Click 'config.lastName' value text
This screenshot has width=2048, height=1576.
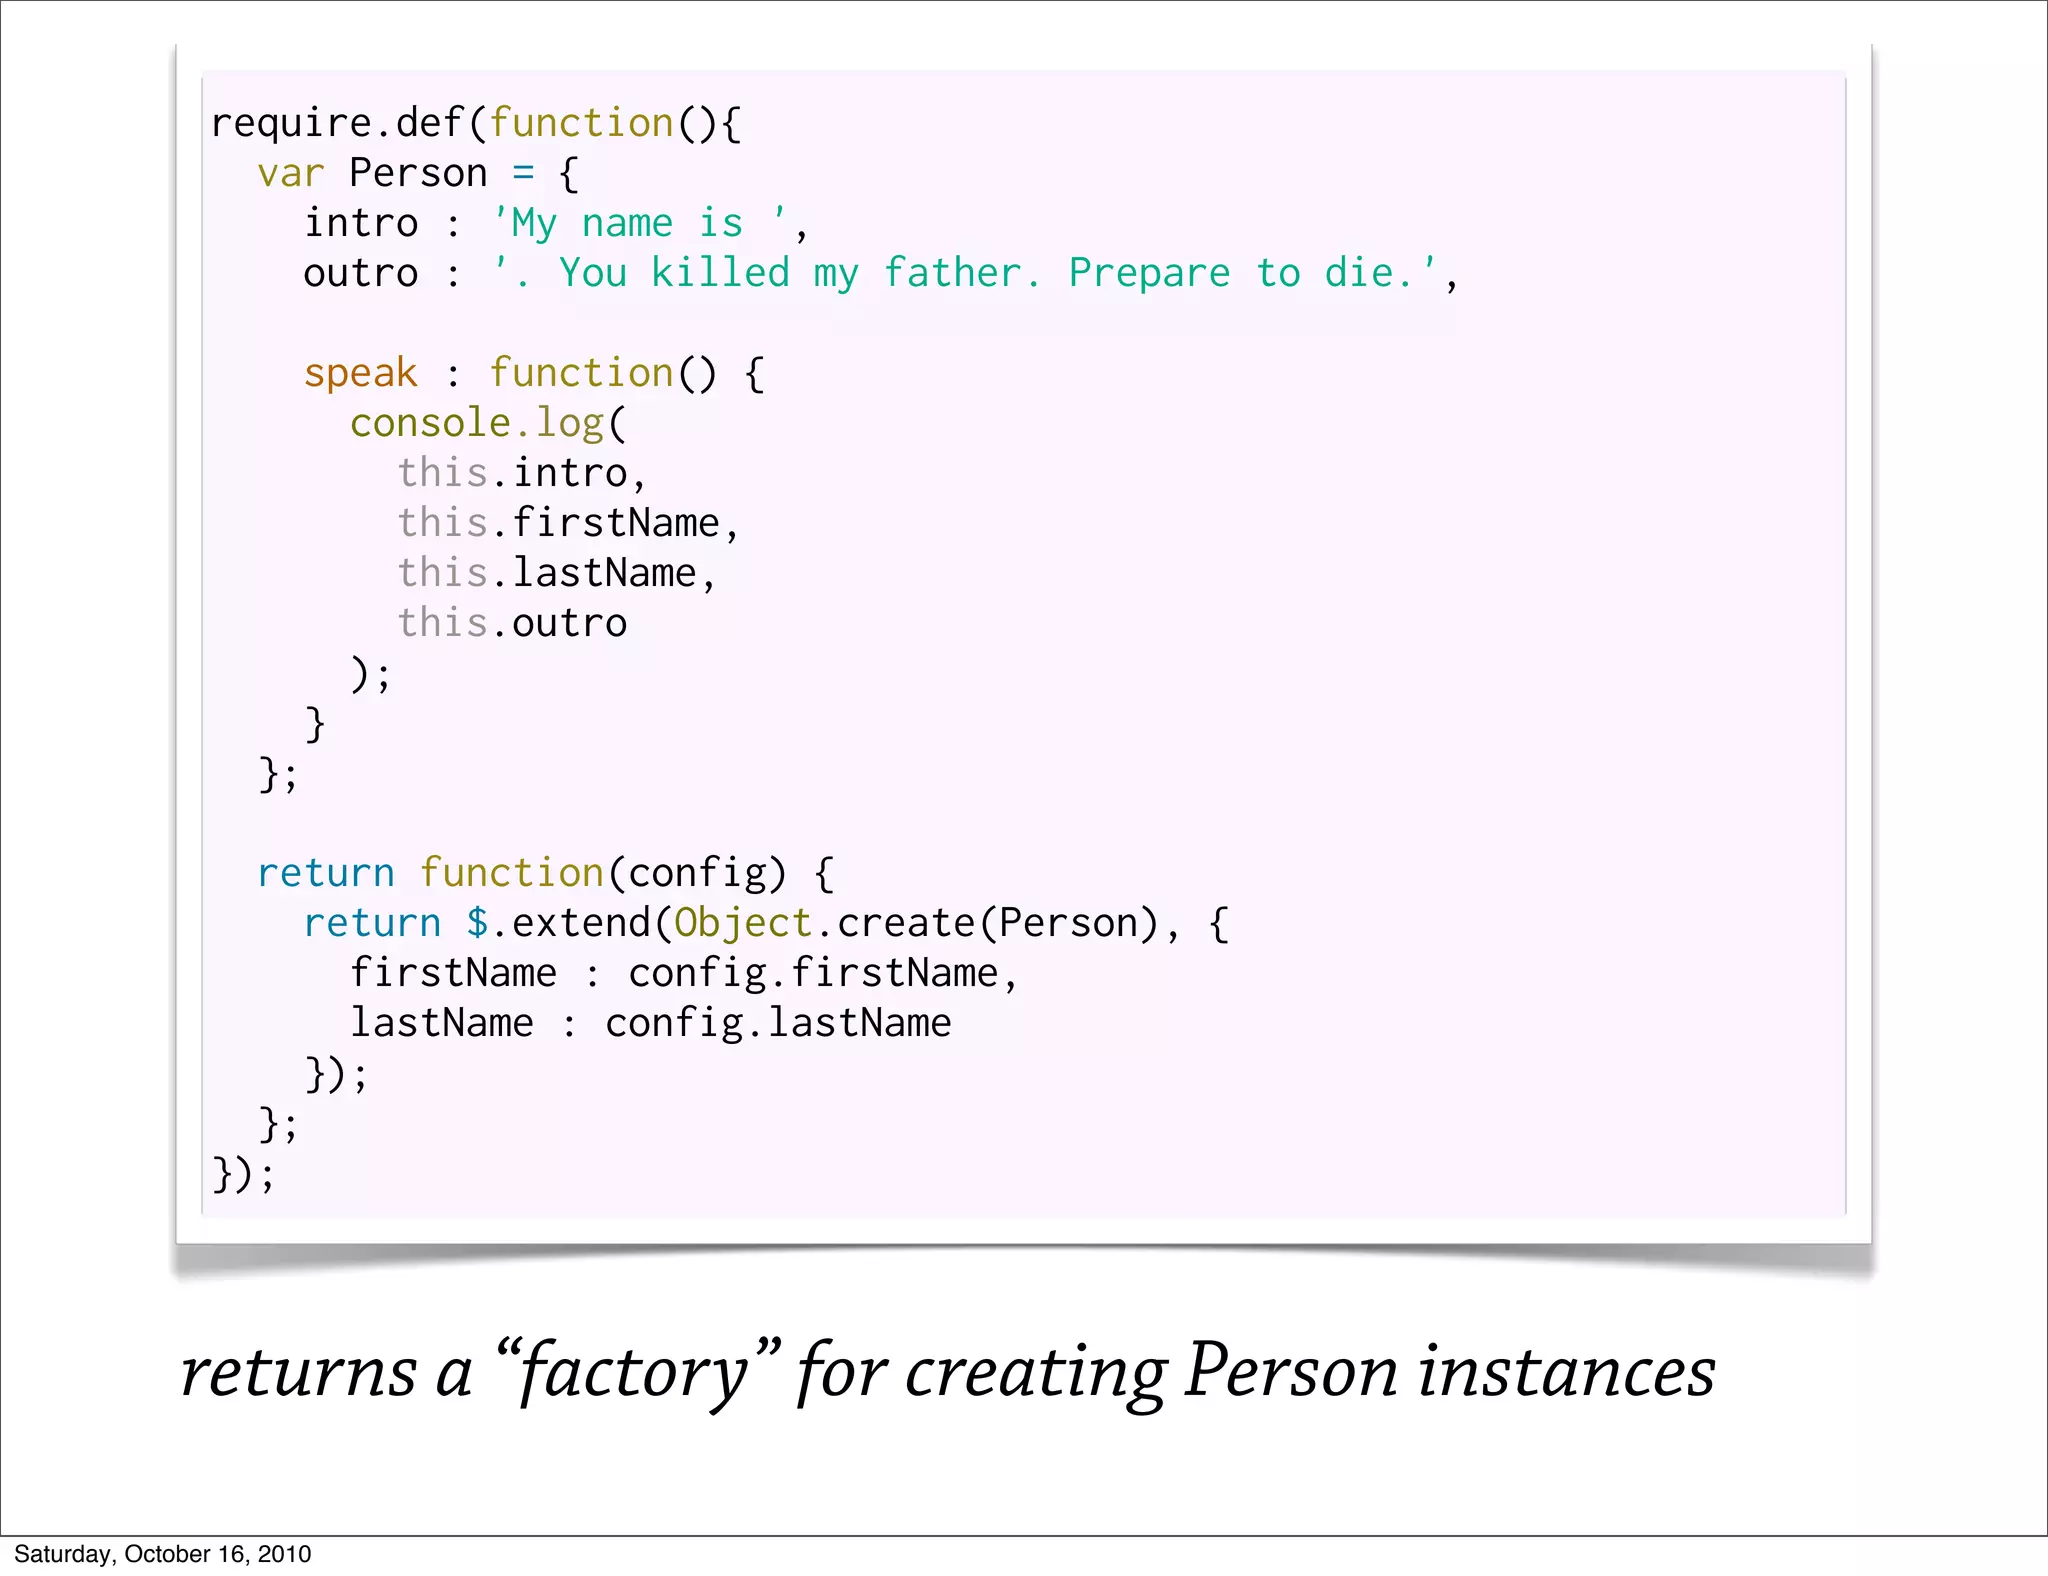coord(777,1023)
